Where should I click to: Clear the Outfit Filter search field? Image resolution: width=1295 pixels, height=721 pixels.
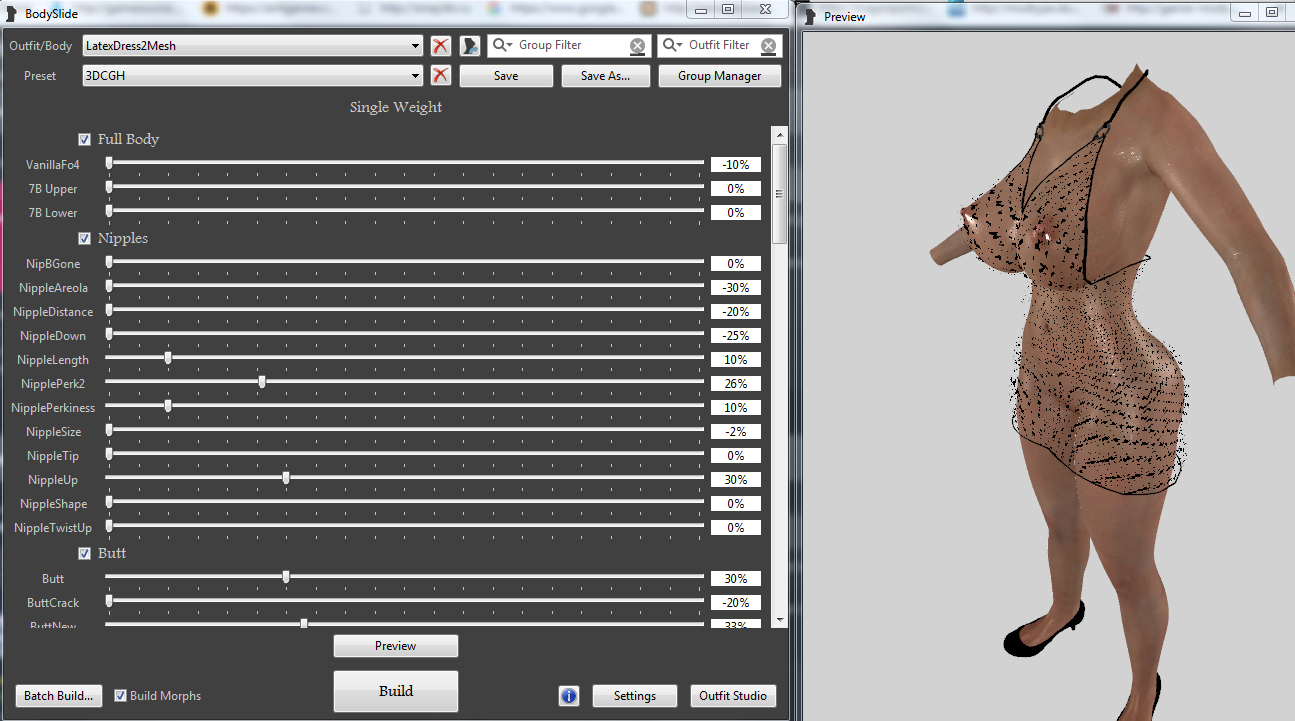tap(768, 46)
